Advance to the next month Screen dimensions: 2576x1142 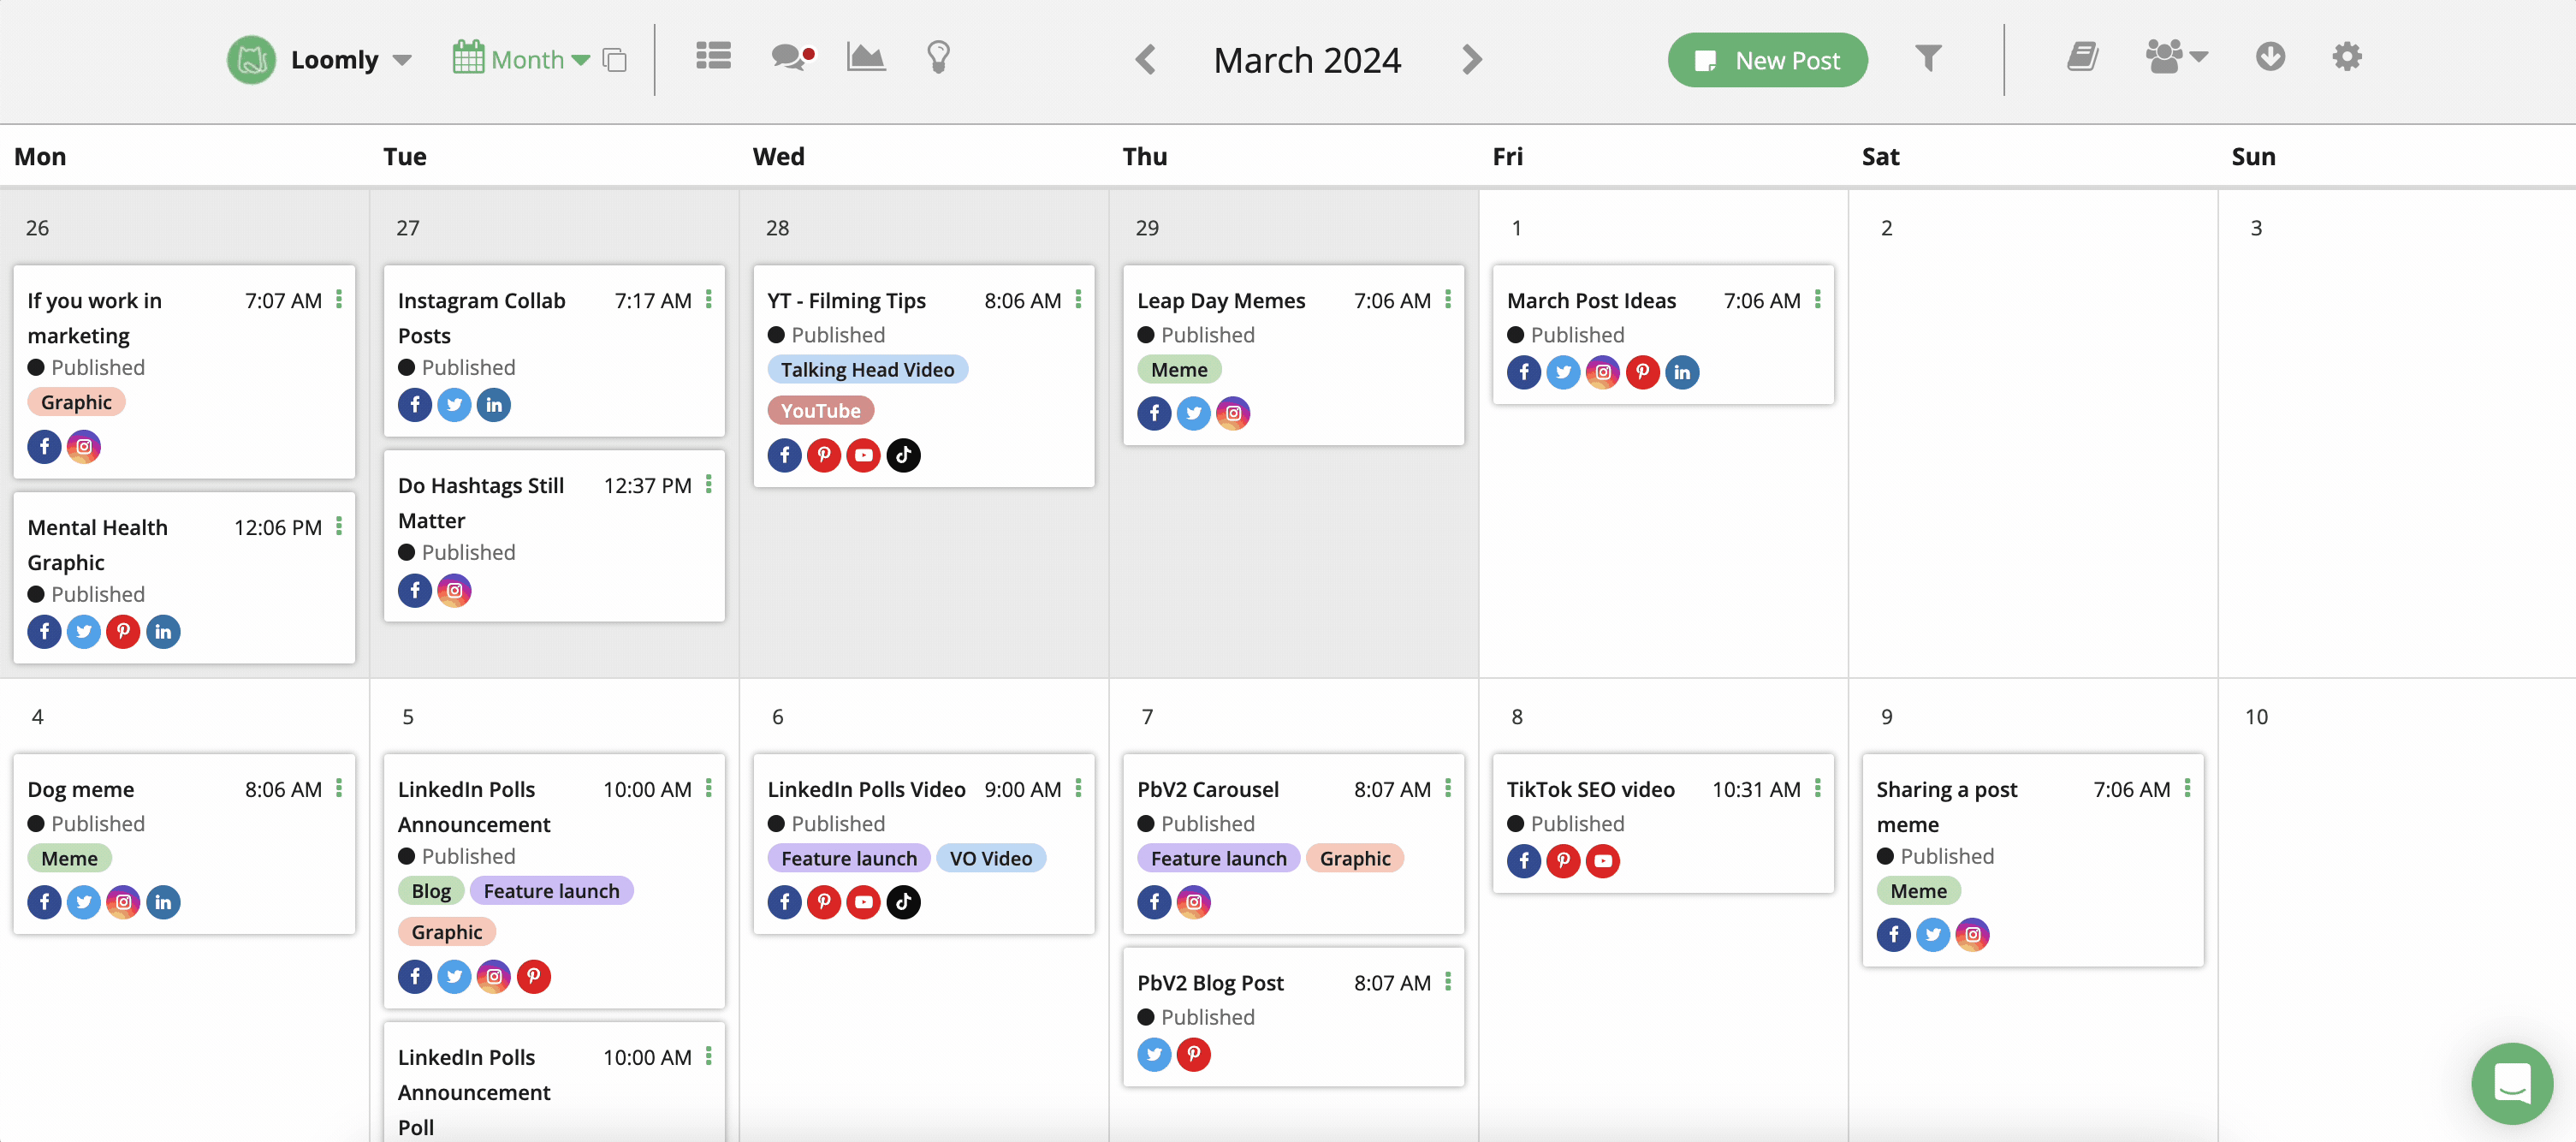click(x=1470, y=59)
